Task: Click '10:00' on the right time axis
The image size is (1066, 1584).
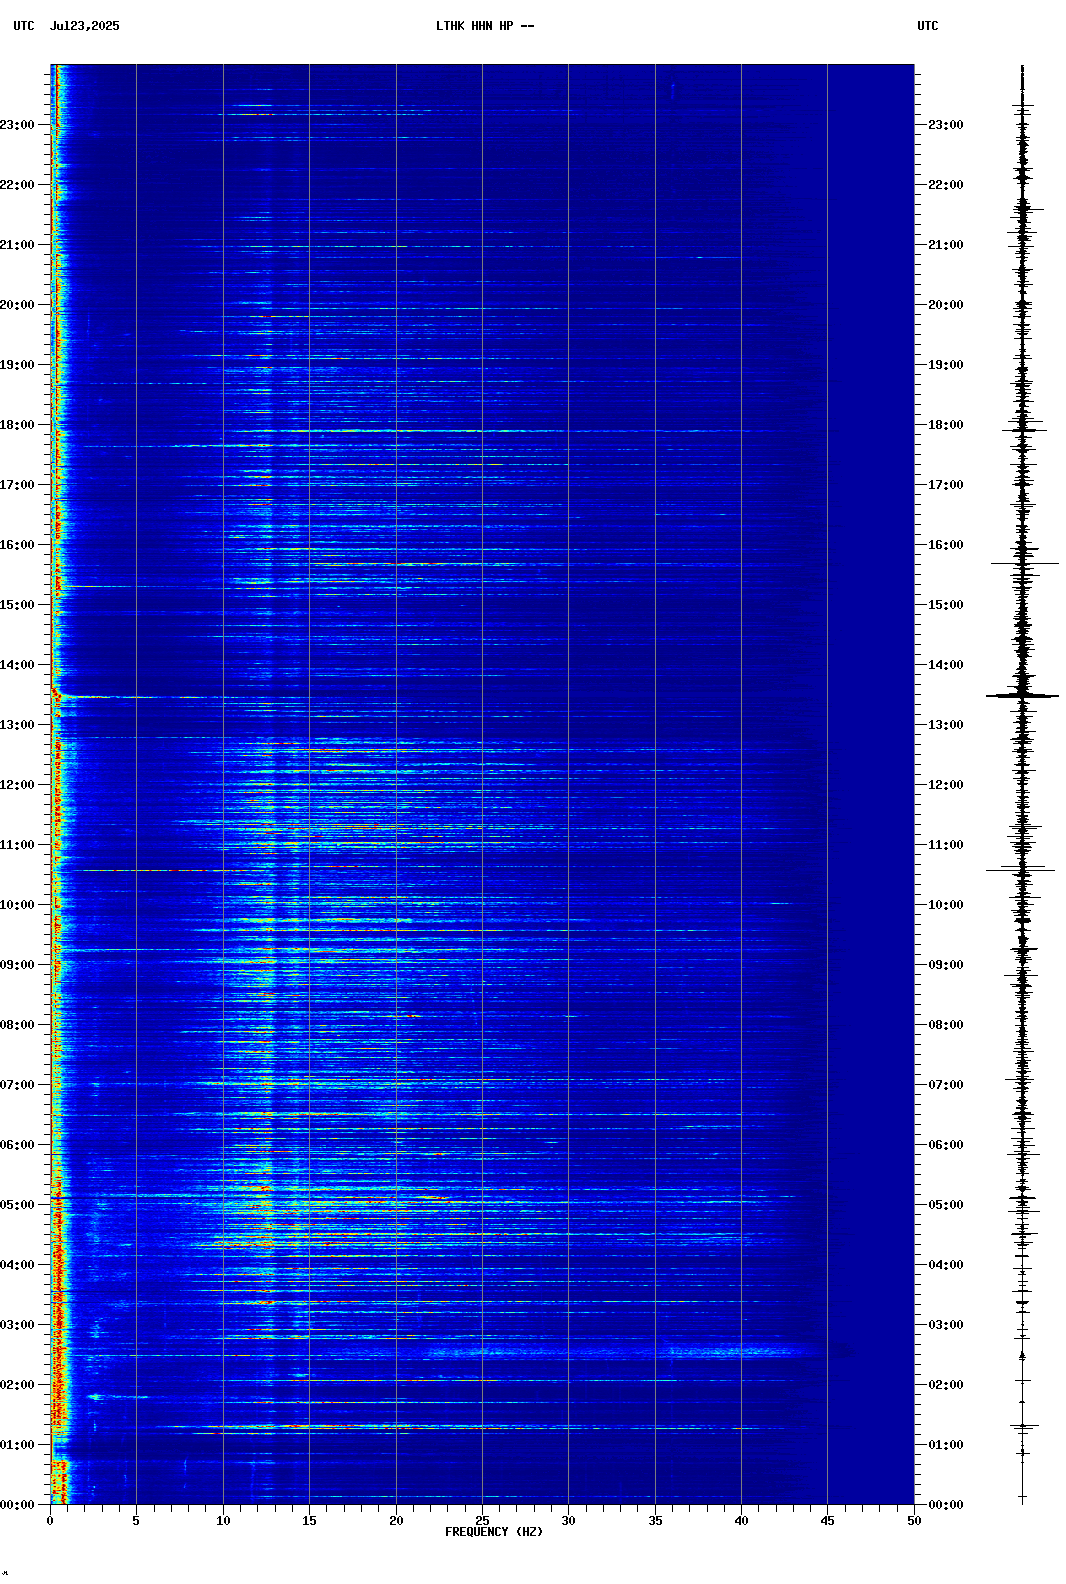Action: pyautogui.click(x=946, y=905)
